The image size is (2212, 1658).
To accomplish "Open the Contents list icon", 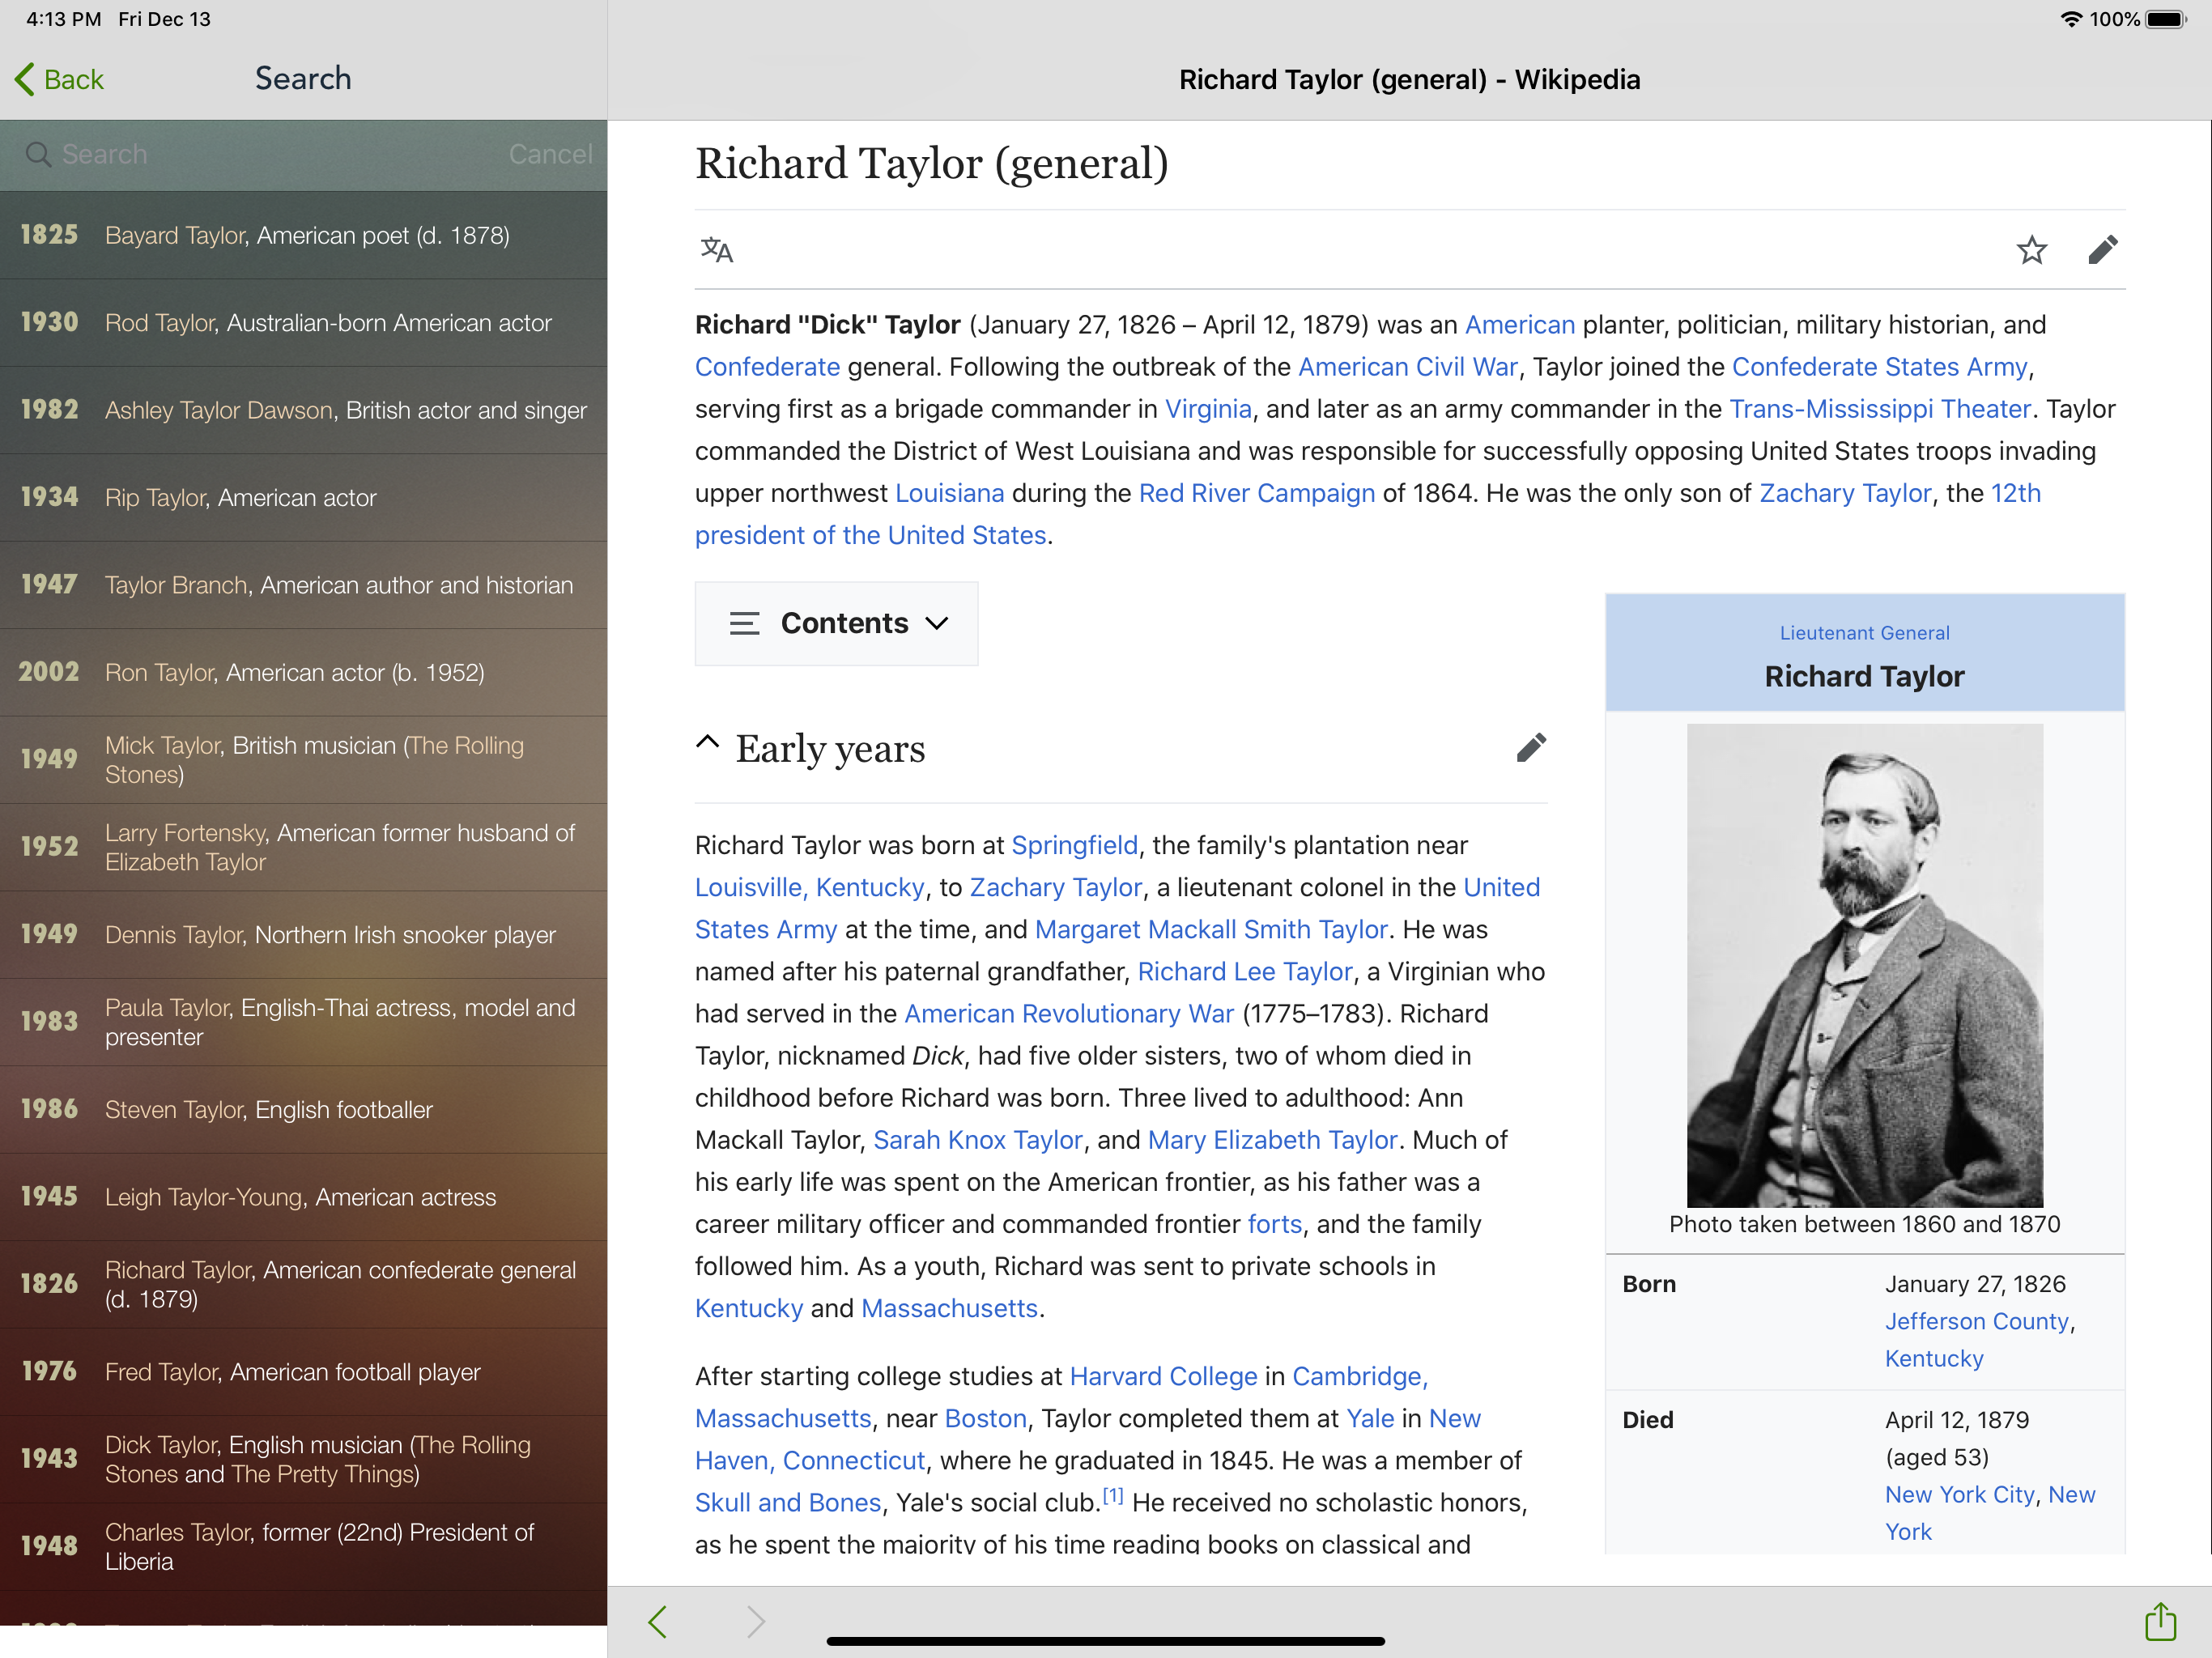I will (x=744, y=623).
